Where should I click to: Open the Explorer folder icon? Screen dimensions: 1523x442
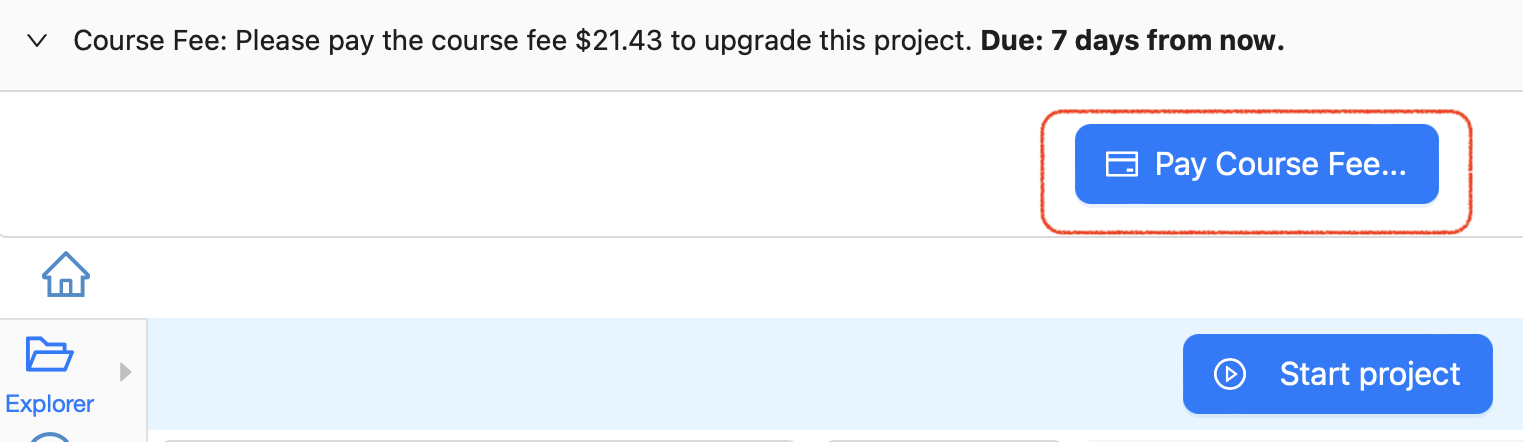coord(49,357)
